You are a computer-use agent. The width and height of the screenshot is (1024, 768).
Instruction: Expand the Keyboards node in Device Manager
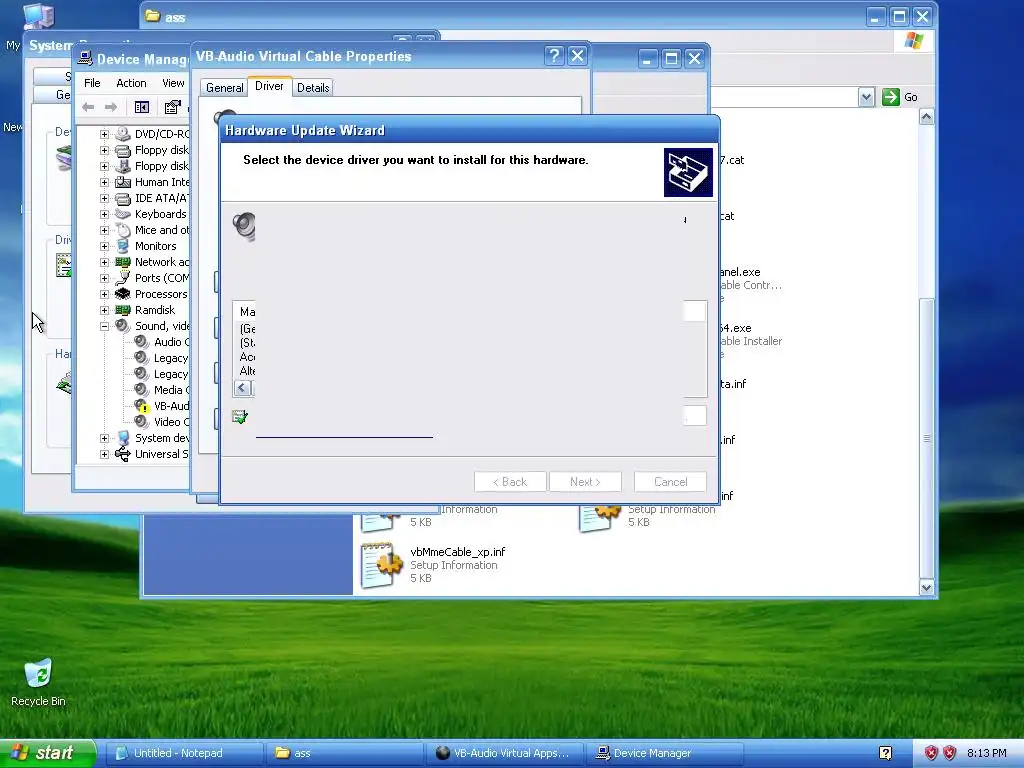pyautogui.click(x=104, y=214)
